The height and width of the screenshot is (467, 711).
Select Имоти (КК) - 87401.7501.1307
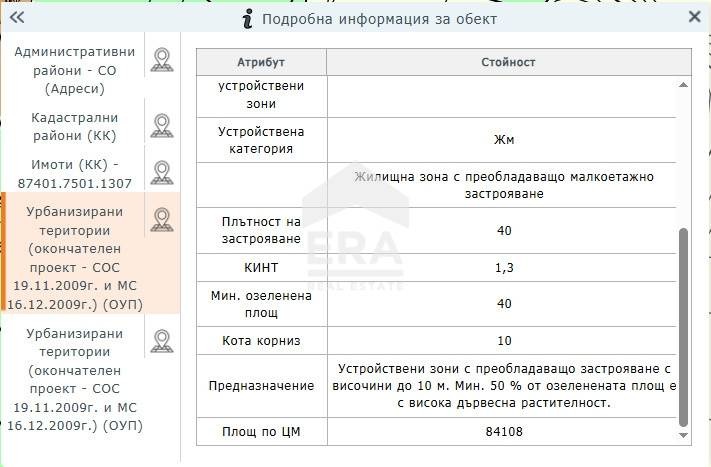[74, 173]
